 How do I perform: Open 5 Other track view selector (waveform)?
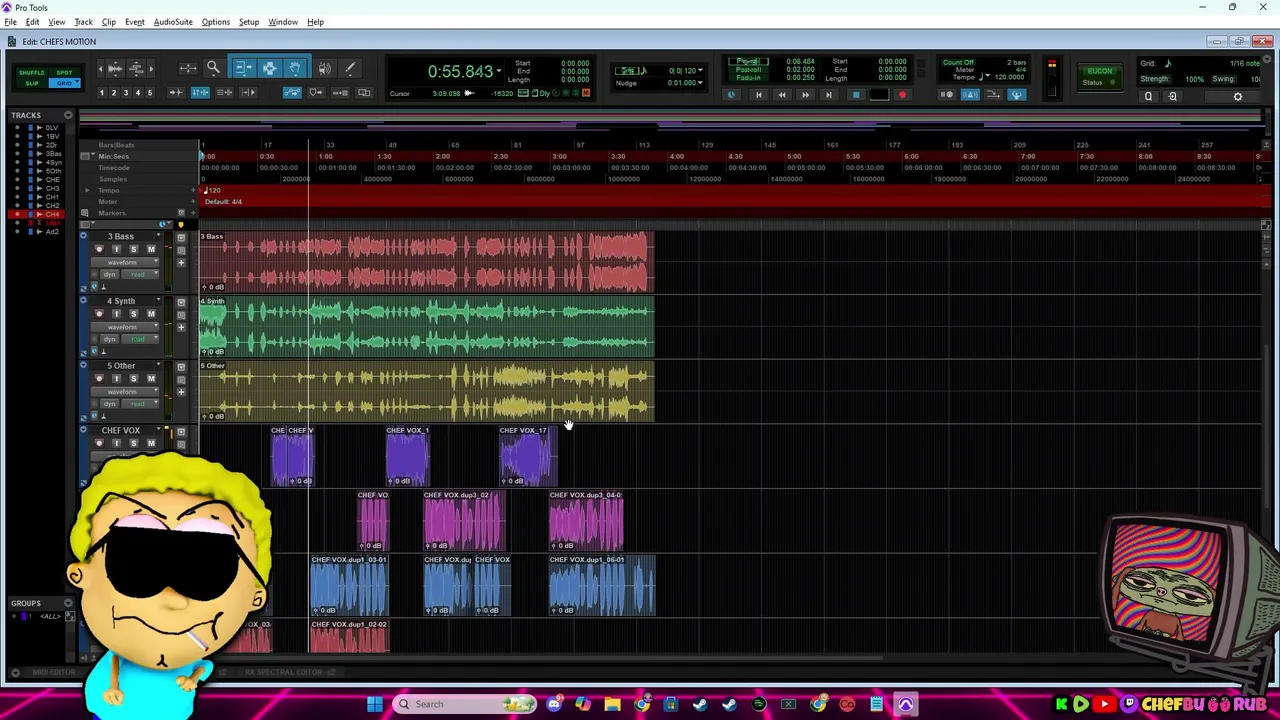(x=127, y=391)
